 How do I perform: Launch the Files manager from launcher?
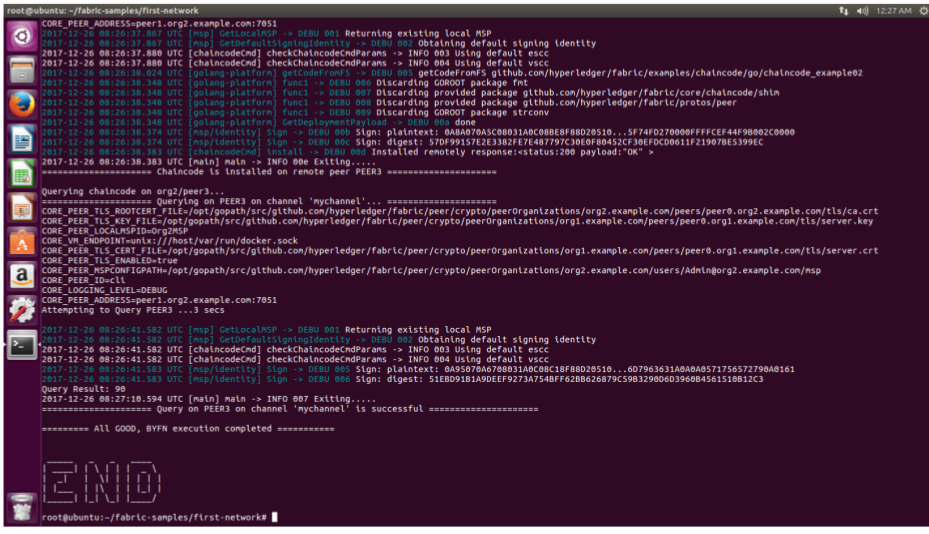(x=22, y=71)
